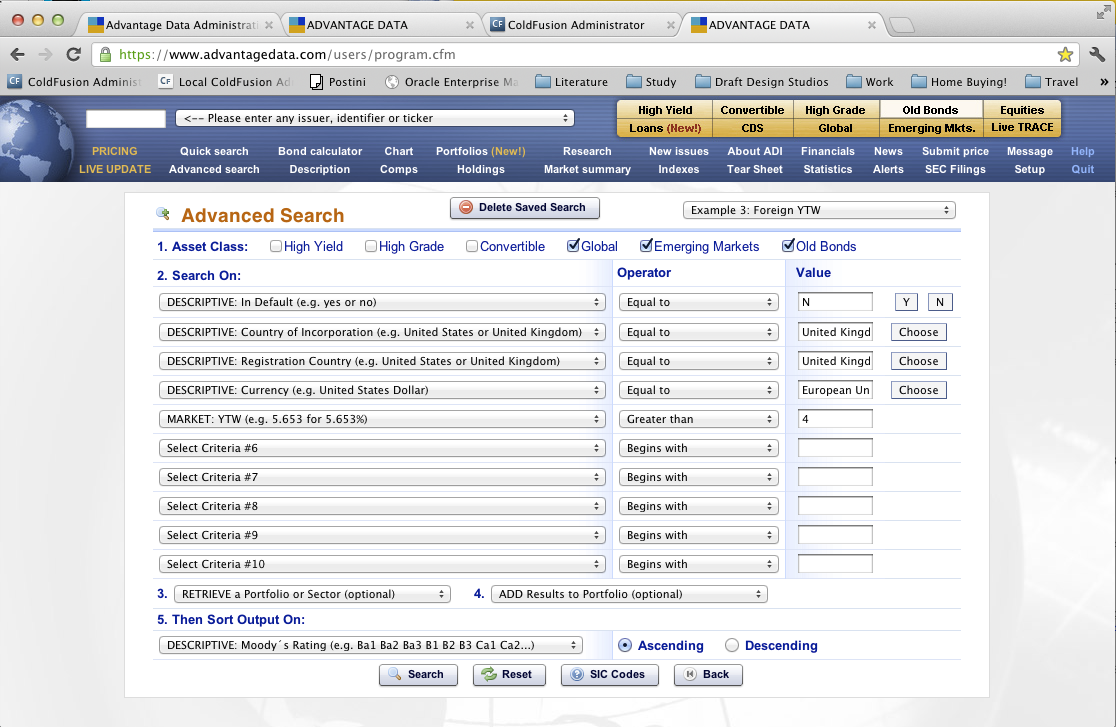1116x727 pixels.
Task: Select Descending sort order
Action: pos(732,645)
